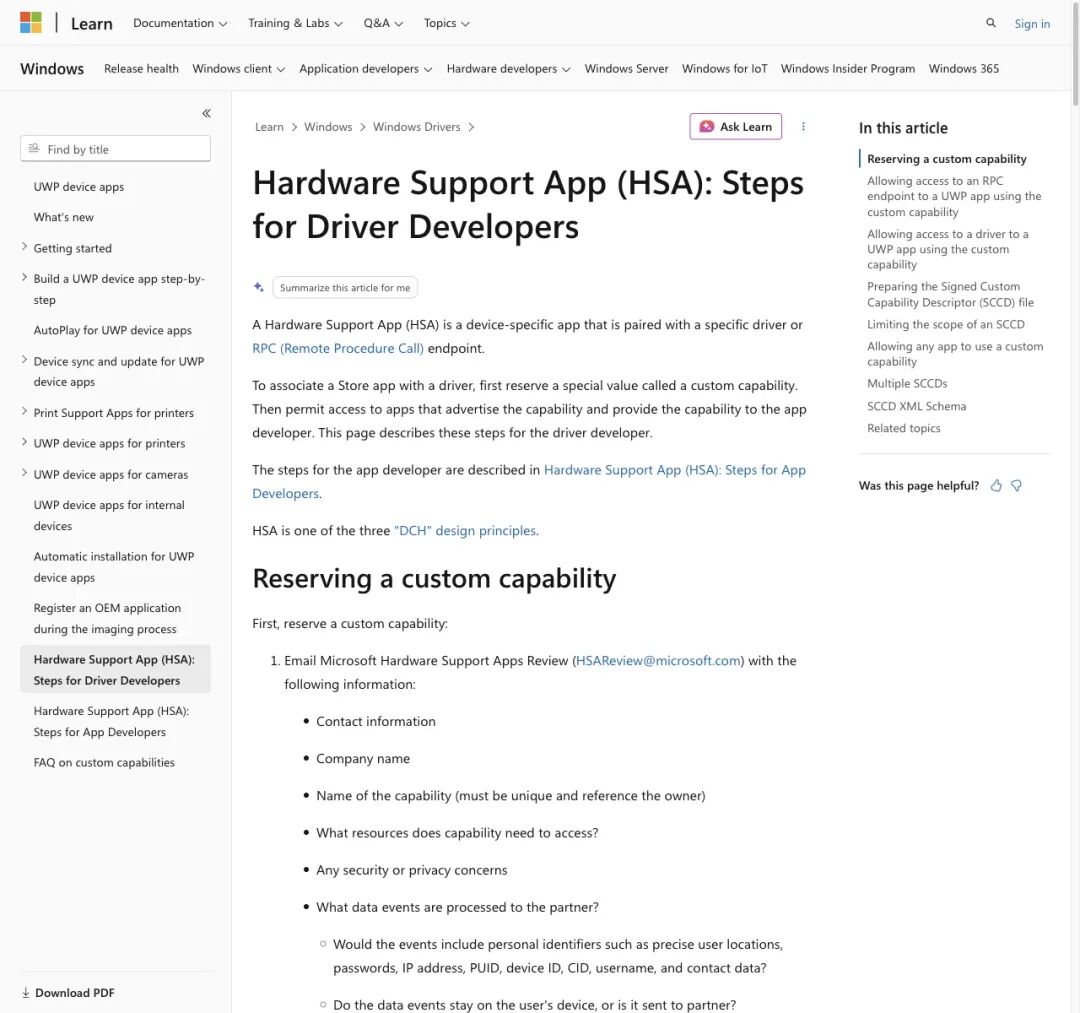The width and height of the screenshot is (1080, 1013).
Task: Click Summarize this article for me
Action: [344, 287]
